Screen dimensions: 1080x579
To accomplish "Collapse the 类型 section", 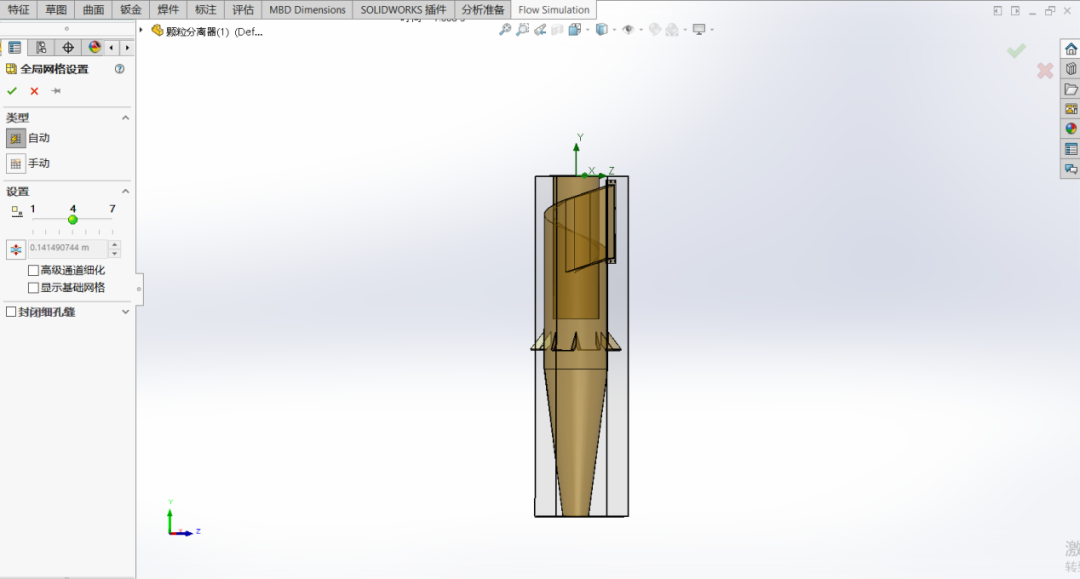I will coord(125,118).
